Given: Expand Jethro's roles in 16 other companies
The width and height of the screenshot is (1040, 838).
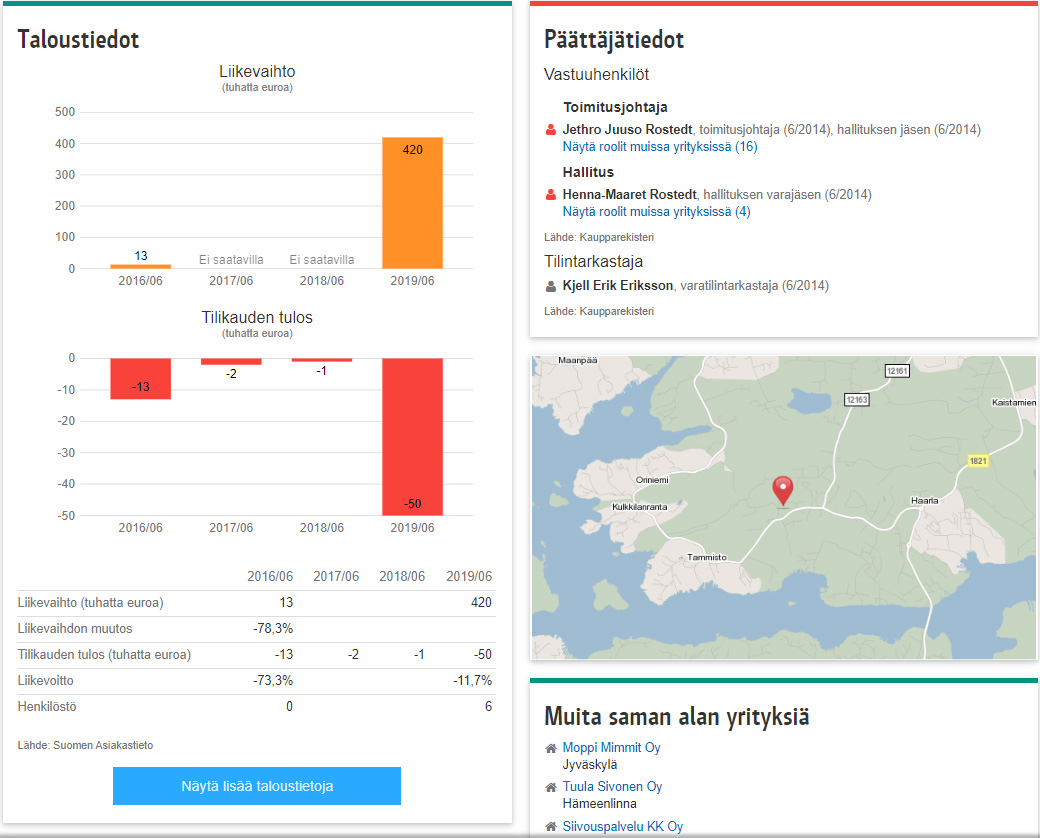Looking at the screenshot, I should pyautogui.click(x=659, y=147).
